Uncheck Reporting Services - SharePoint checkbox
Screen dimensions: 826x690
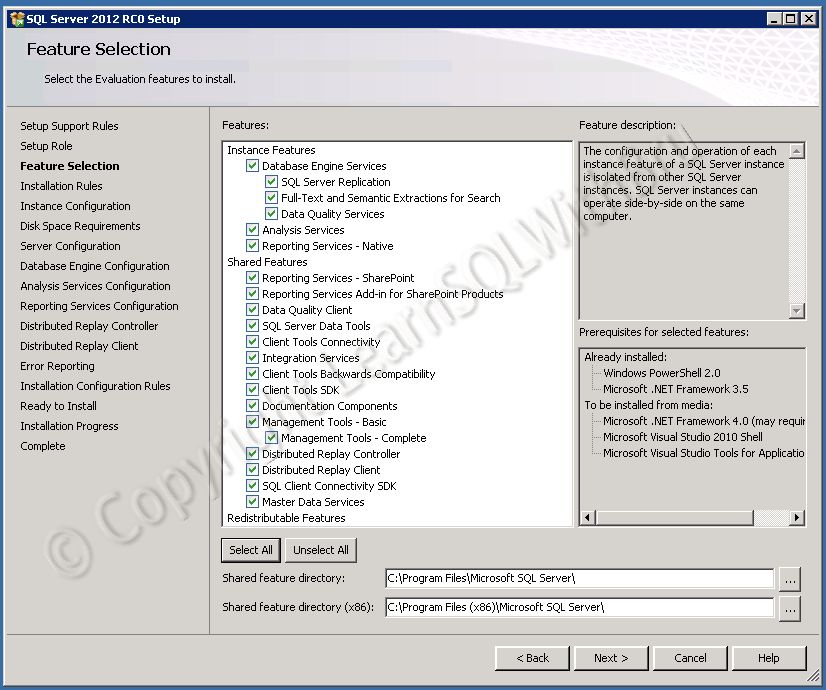pyautogui.click(x=252, y=278)
